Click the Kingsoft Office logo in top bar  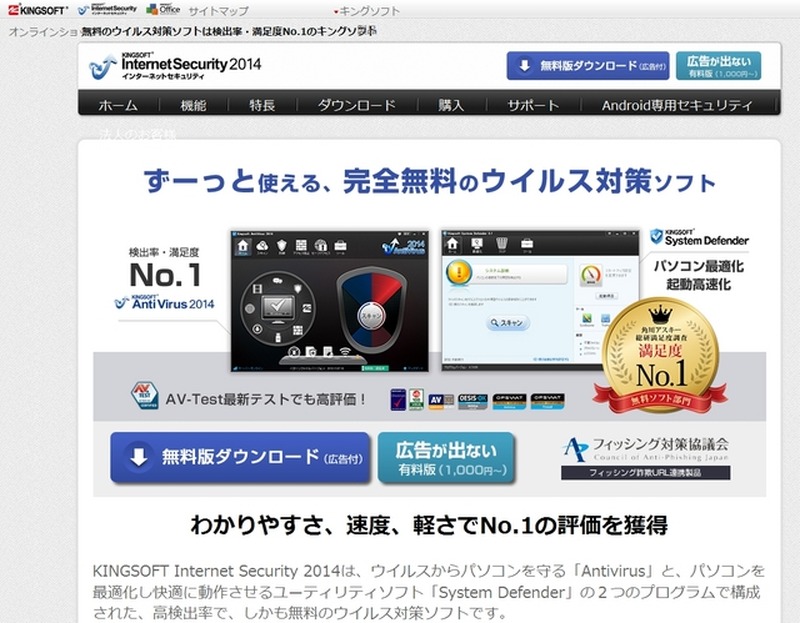click(x=164, y=9)
